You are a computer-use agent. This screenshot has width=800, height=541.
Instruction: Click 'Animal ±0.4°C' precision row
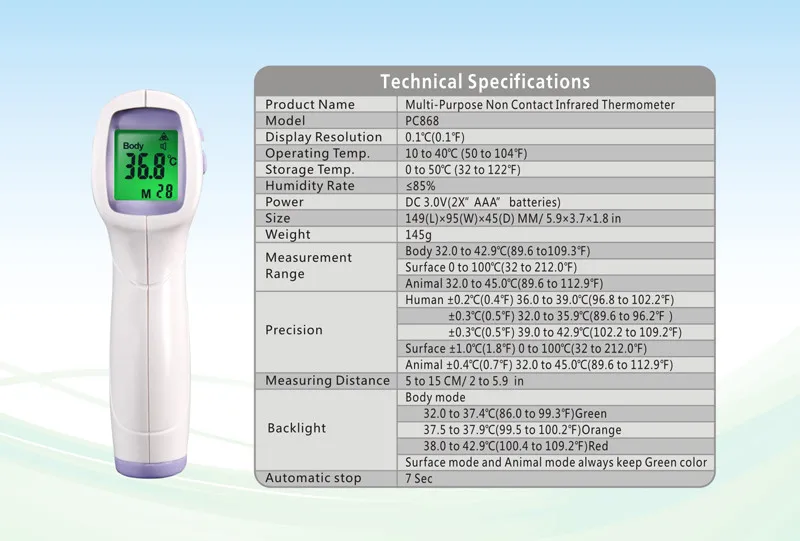556,365
